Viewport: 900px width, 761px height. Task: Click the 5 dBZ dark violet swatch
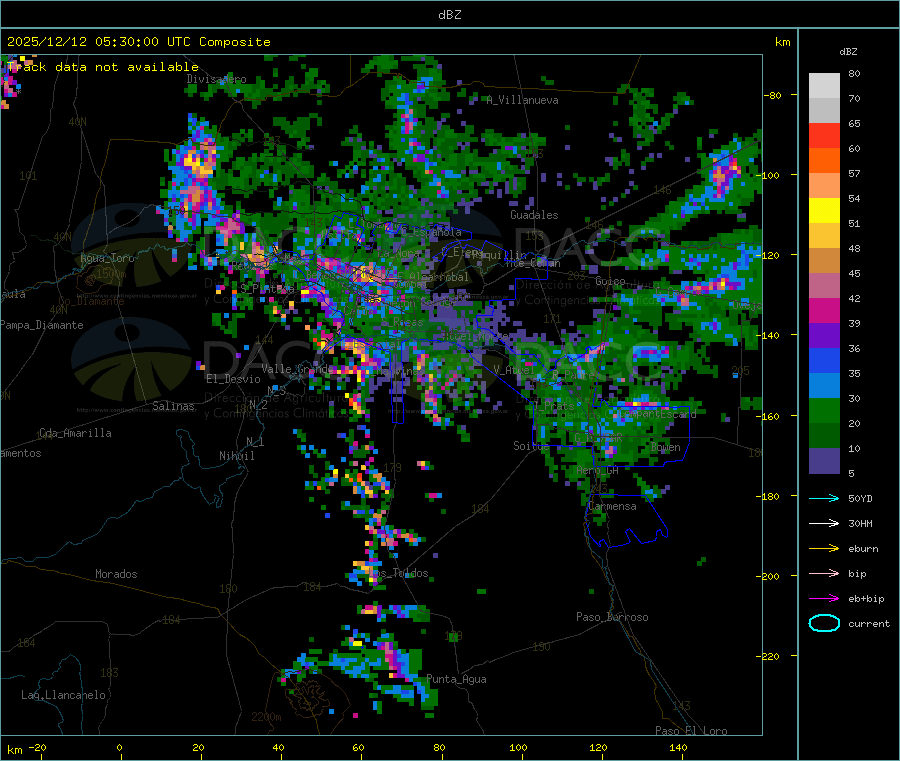[824, 461]
